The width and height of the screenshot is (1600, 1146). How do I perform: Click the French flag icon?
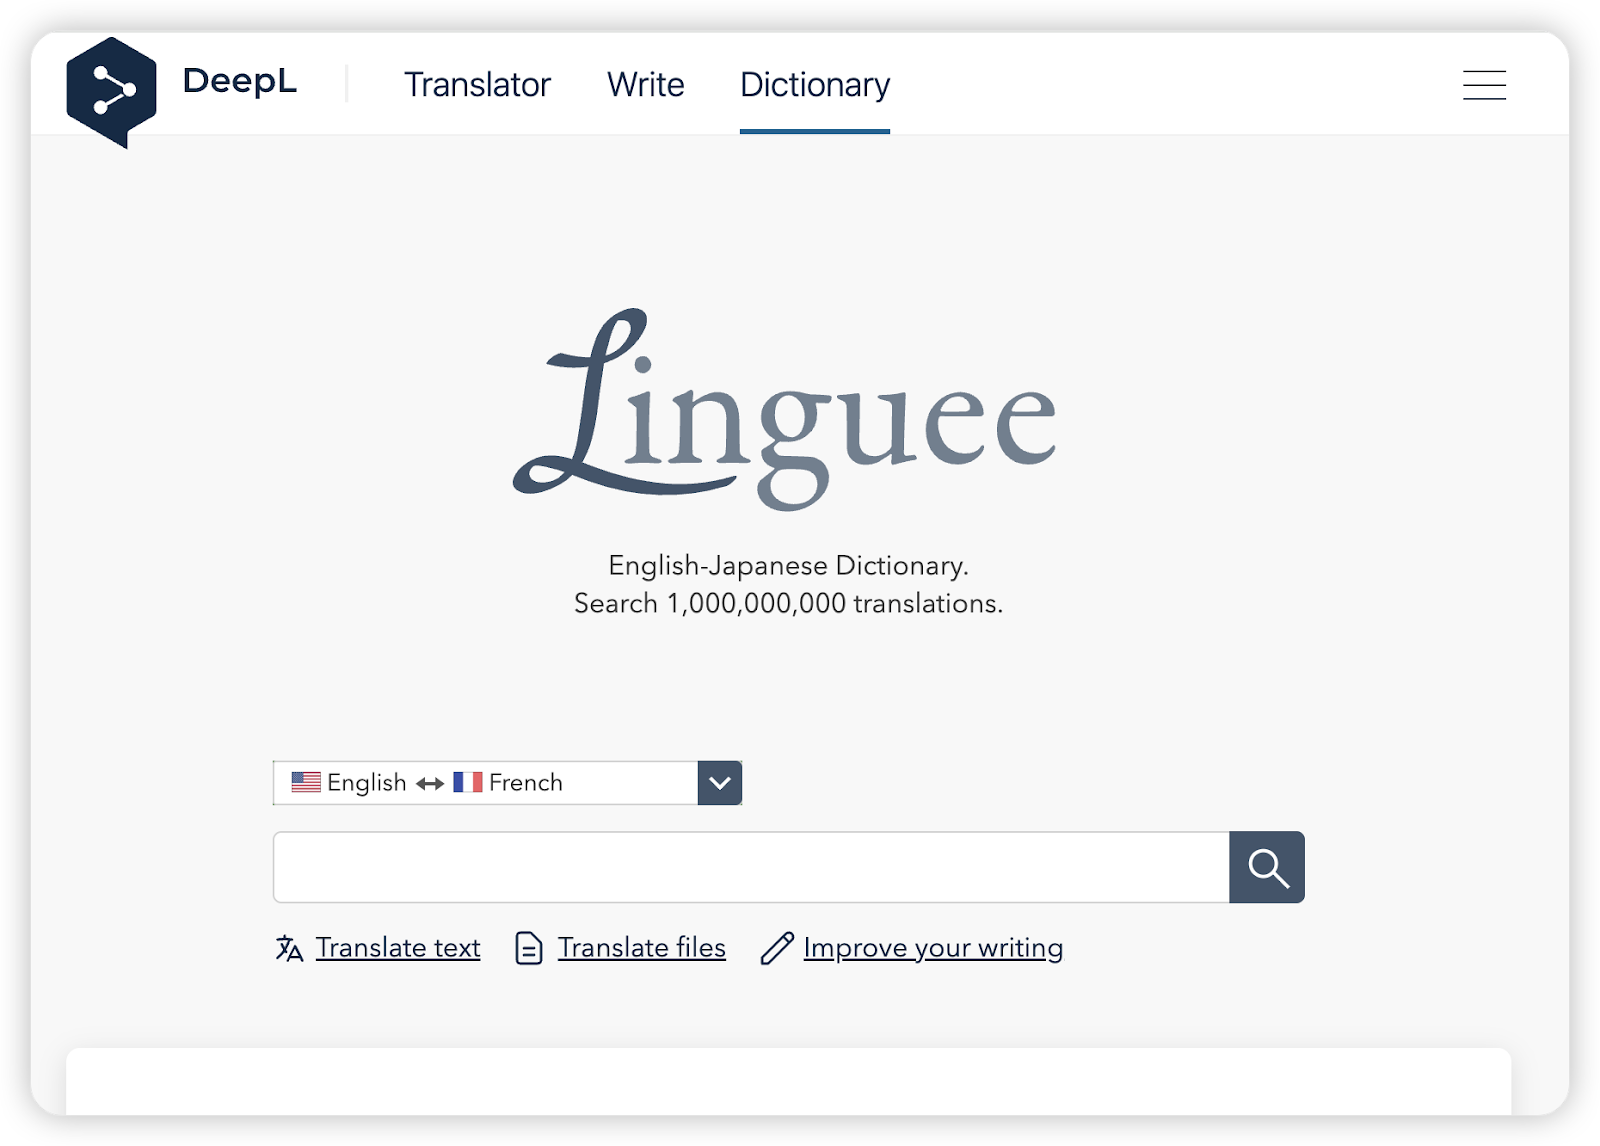coord(468,782)
